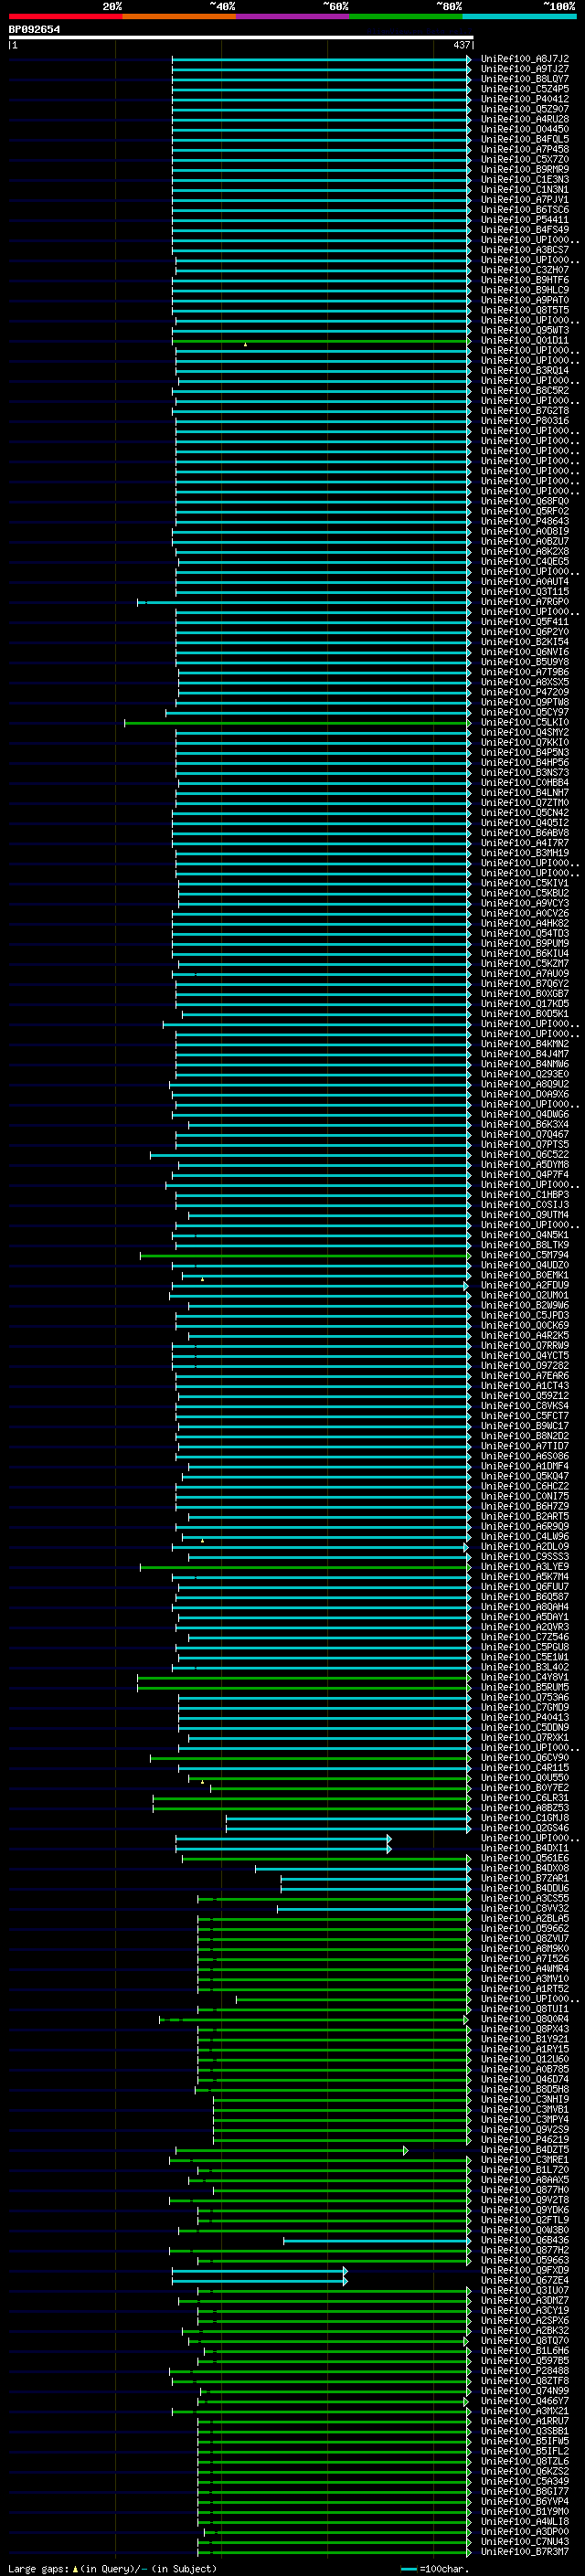585x2576 pixels.
Task: Select the UniRef100_P28488 label
Action: coord(525,2371)
